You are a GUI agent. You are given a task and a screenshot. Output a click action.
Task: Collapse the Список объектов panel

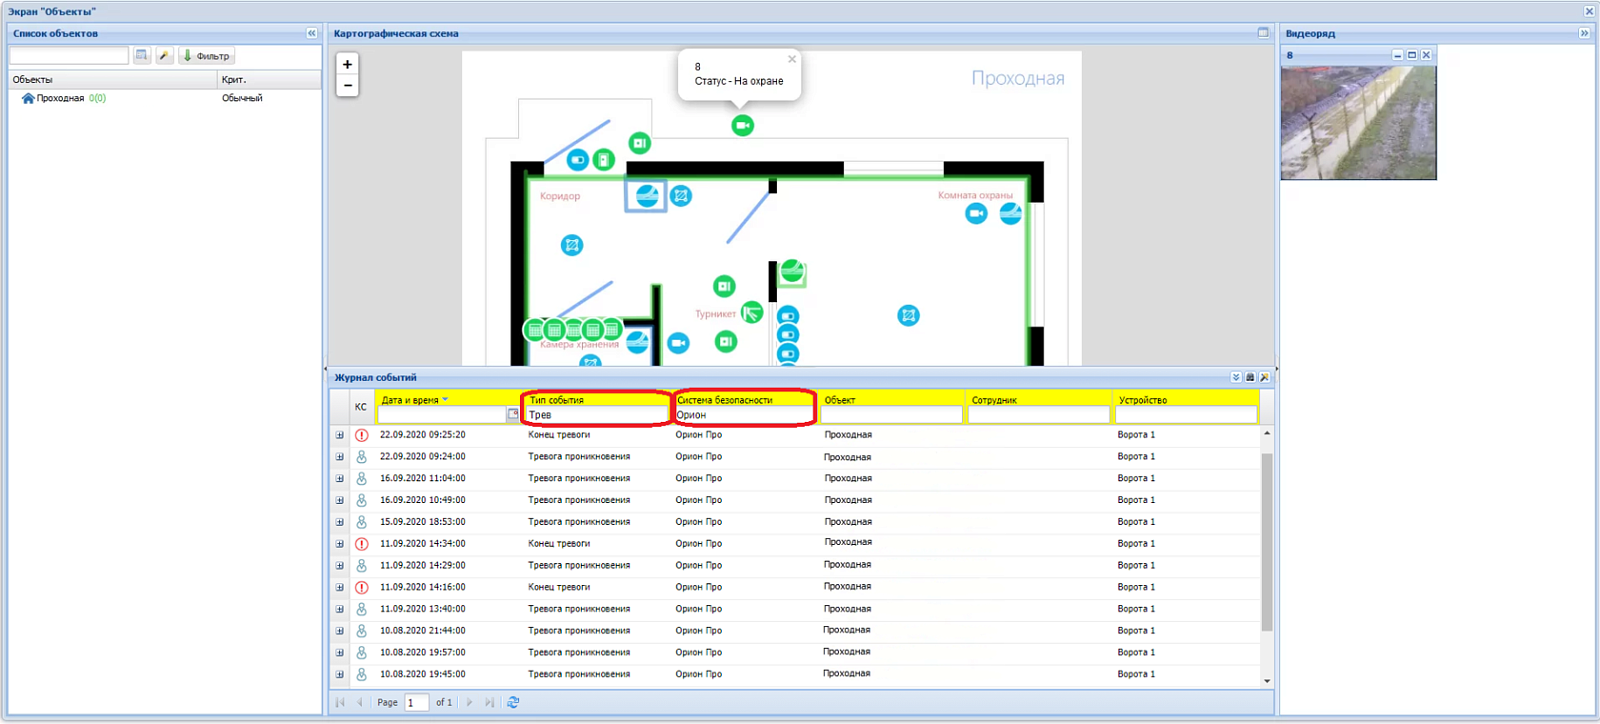pos(311,33)
